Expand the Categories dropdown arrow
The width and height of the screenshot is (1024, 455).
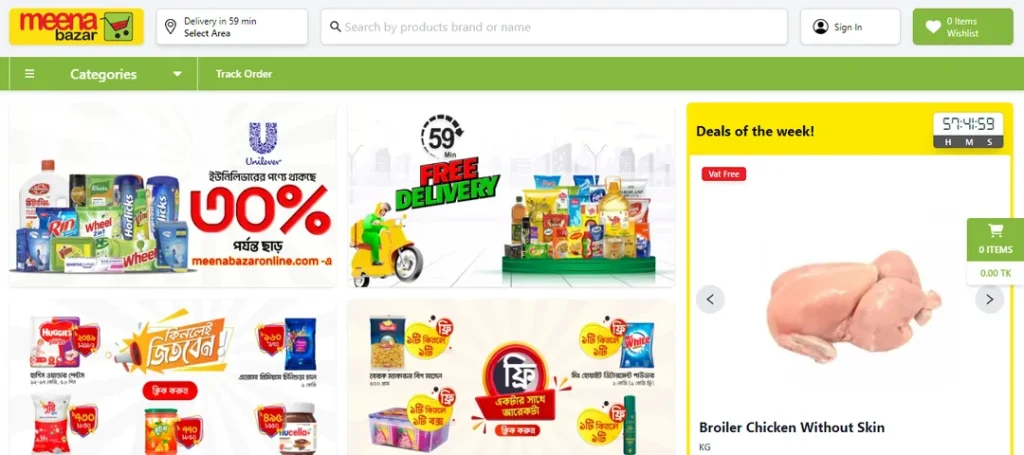point(177,74)
